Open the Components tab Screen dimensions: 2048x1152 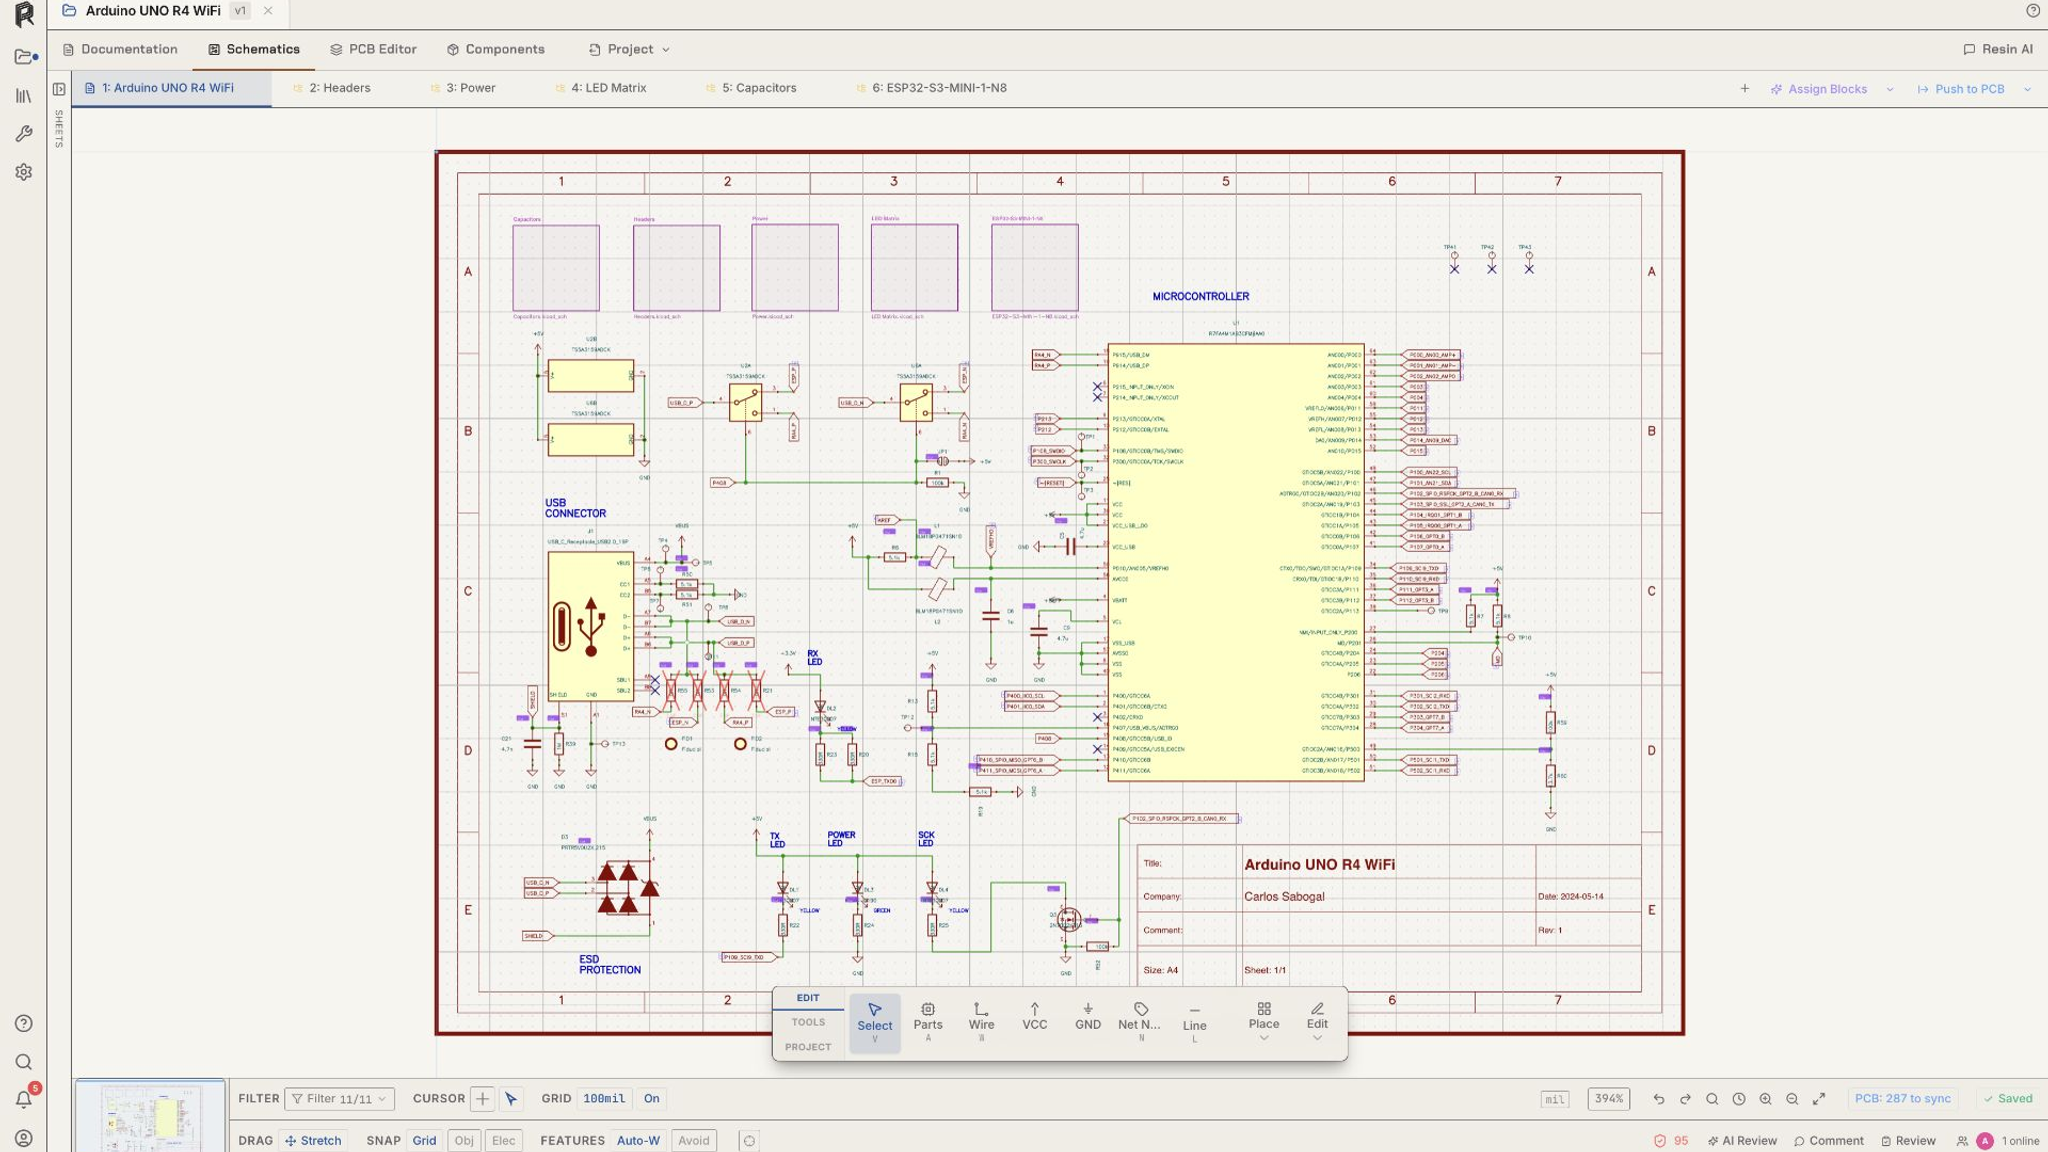[x=495, y=50]
